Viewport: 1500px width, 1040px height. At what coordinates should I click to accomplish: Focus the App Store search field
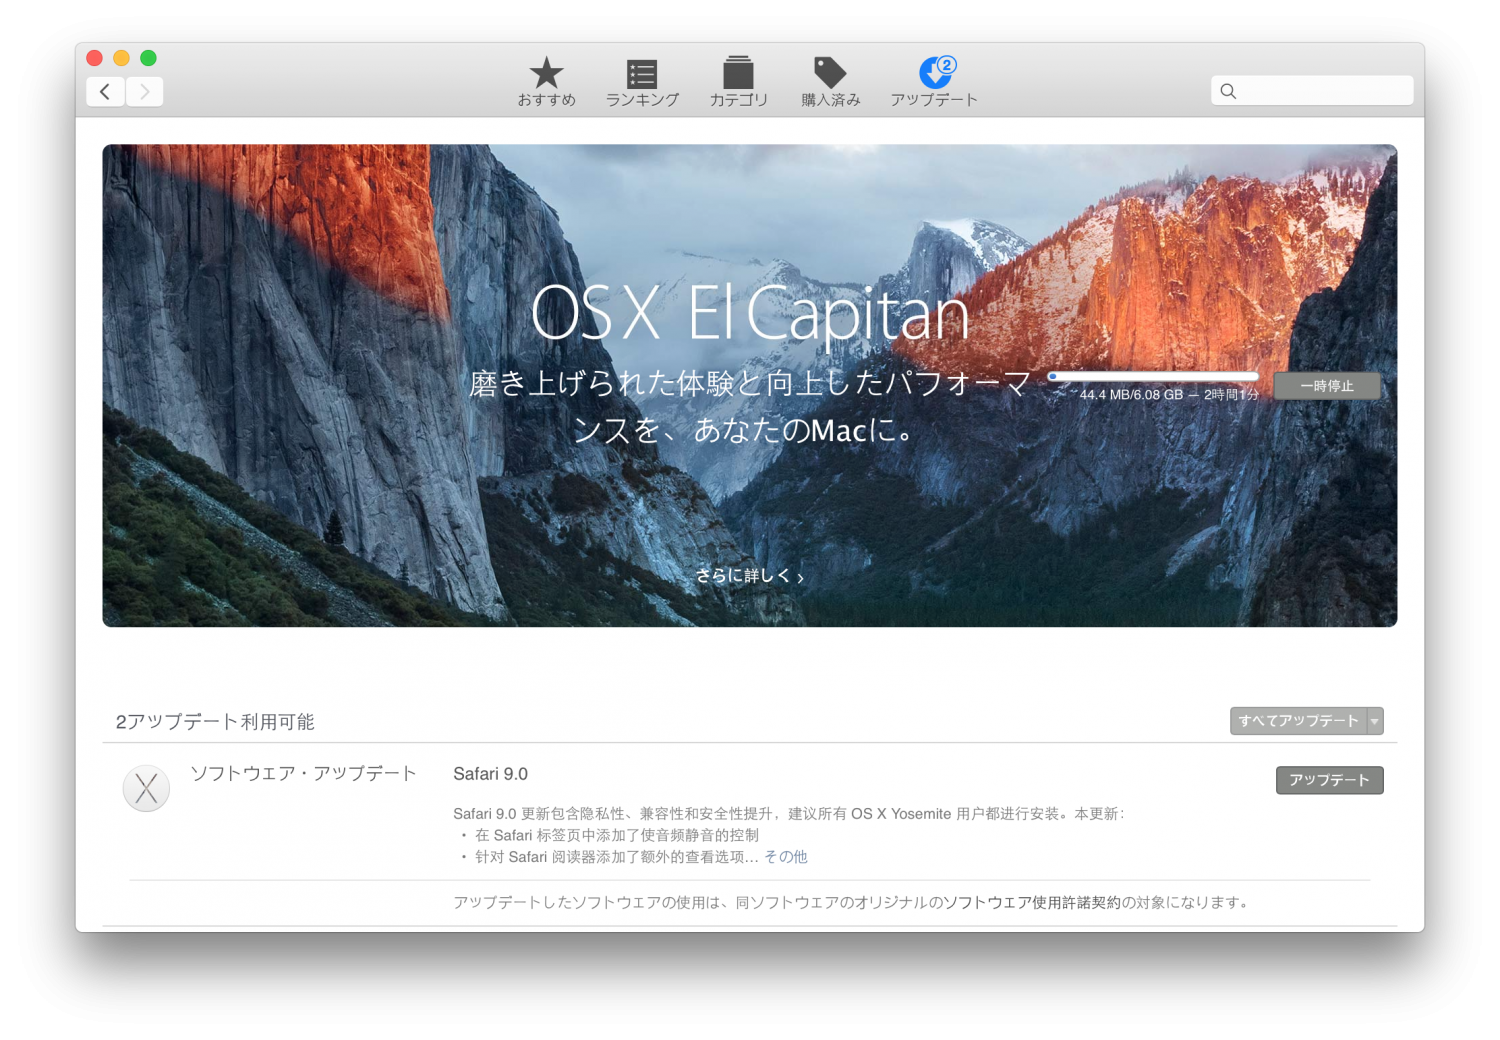(x=1312, y=91)
